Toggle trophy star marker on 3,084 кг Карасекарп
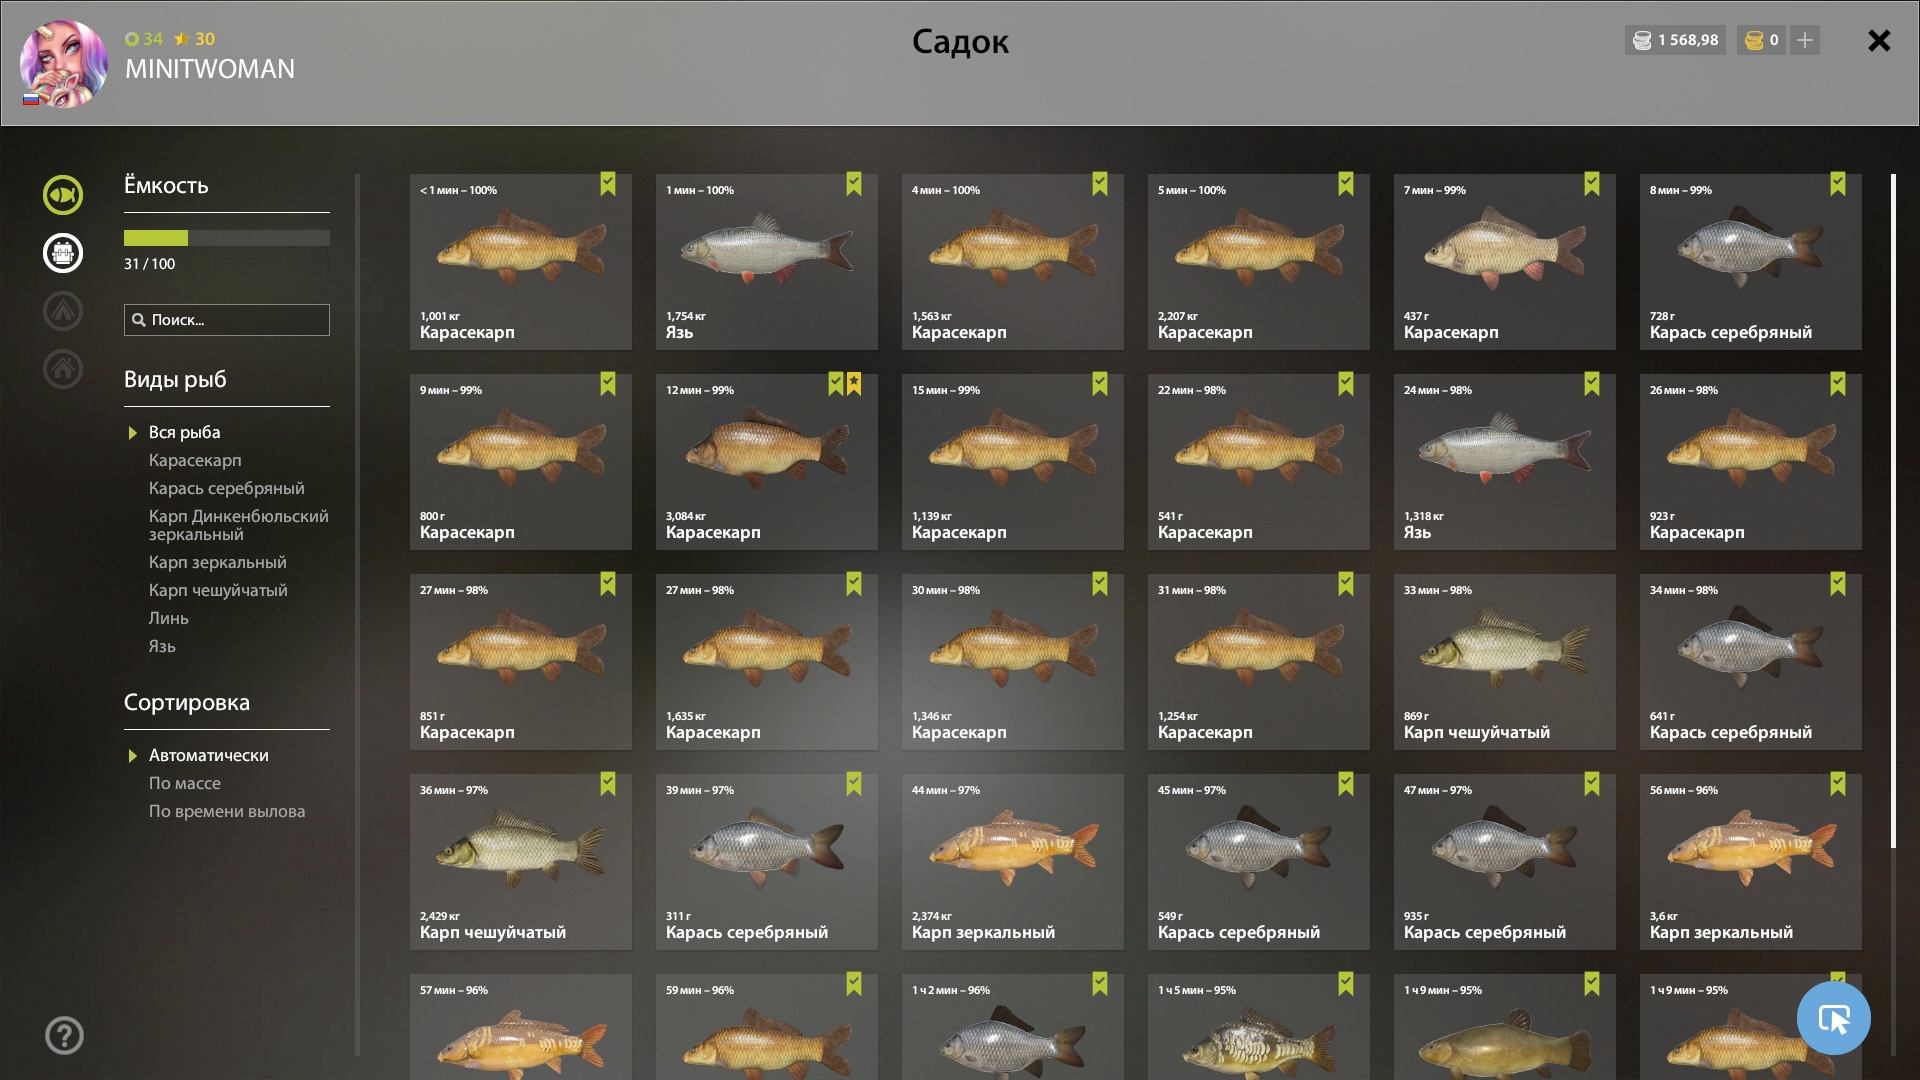1920x1080 pixels. coord(855,384)
